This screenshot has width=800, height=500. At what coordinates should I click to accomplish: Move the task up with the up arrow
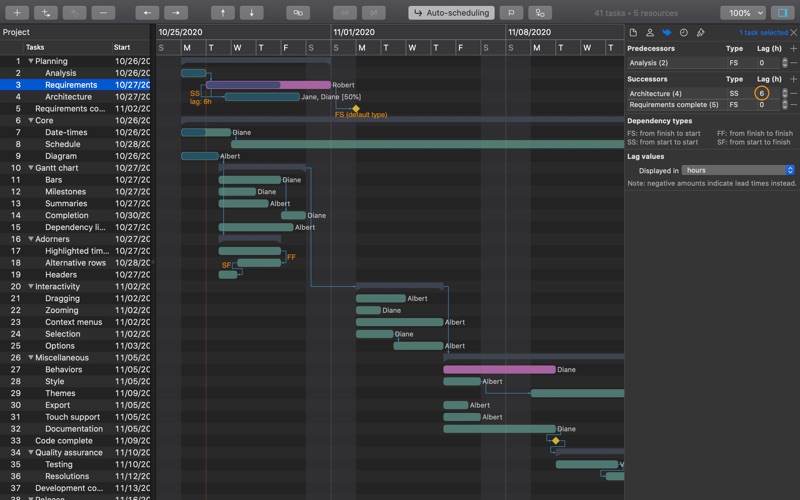pos(223,13)
